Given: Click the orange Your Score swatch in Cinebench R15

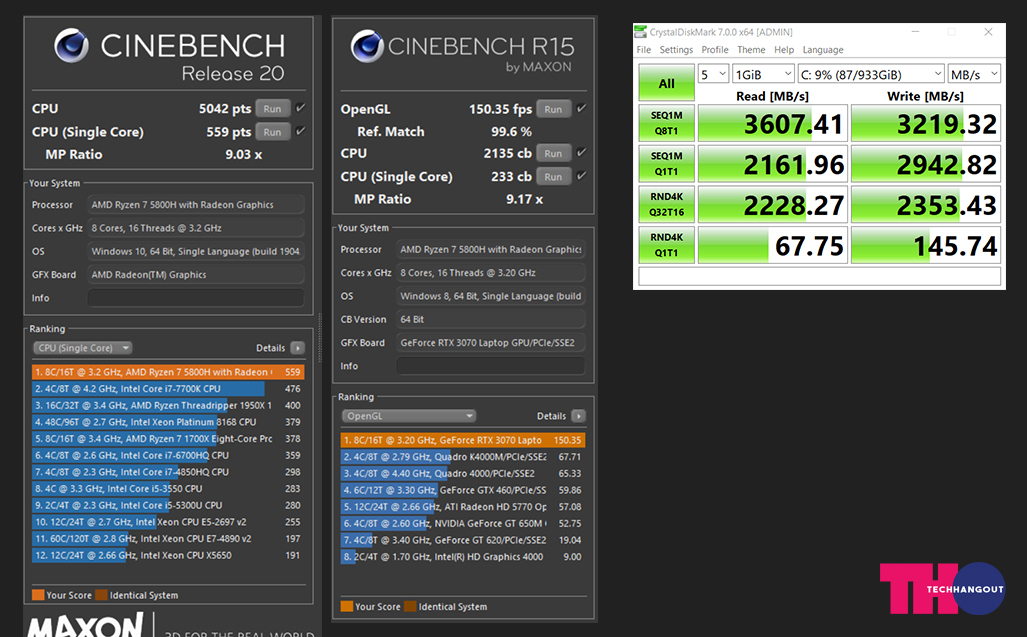Looking at the screenshot, I should click(346, 606).
